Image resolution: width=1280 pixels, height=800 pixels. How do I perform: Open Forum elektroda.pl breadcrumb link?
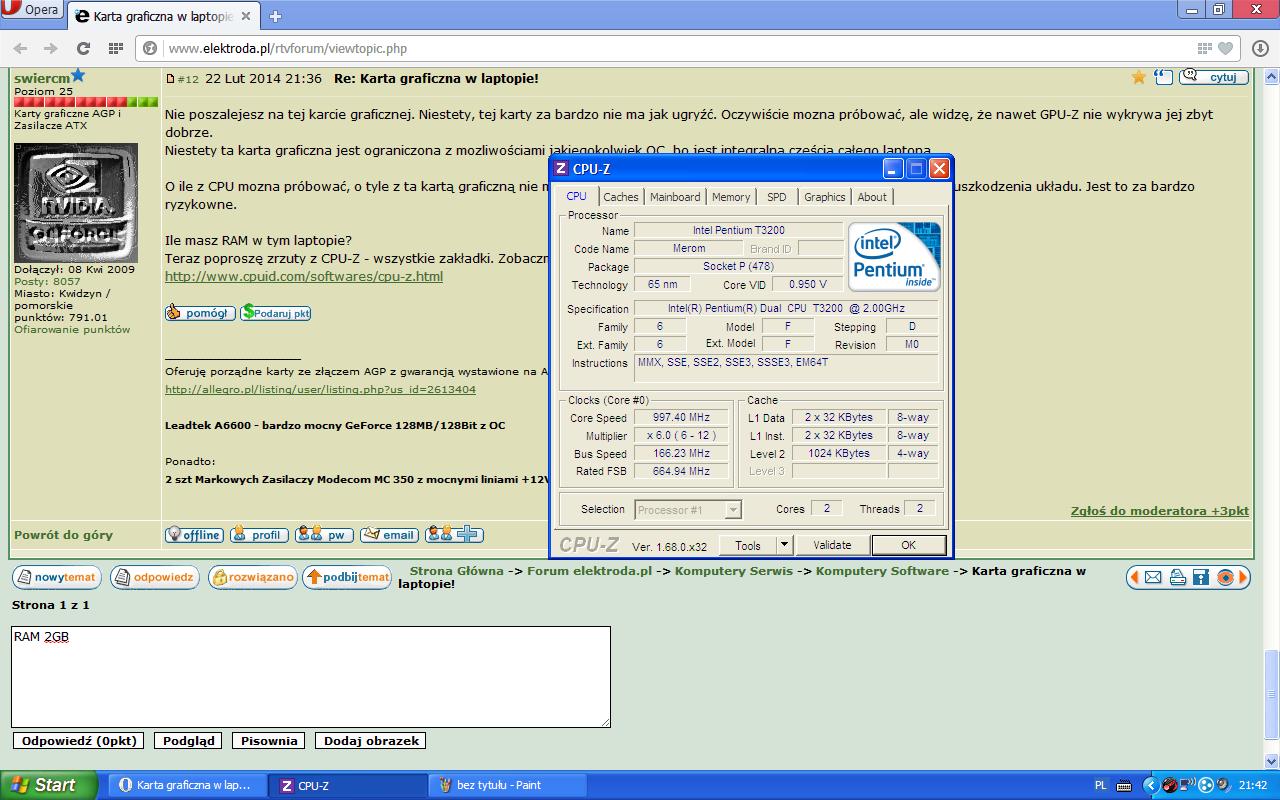(589, 571)
